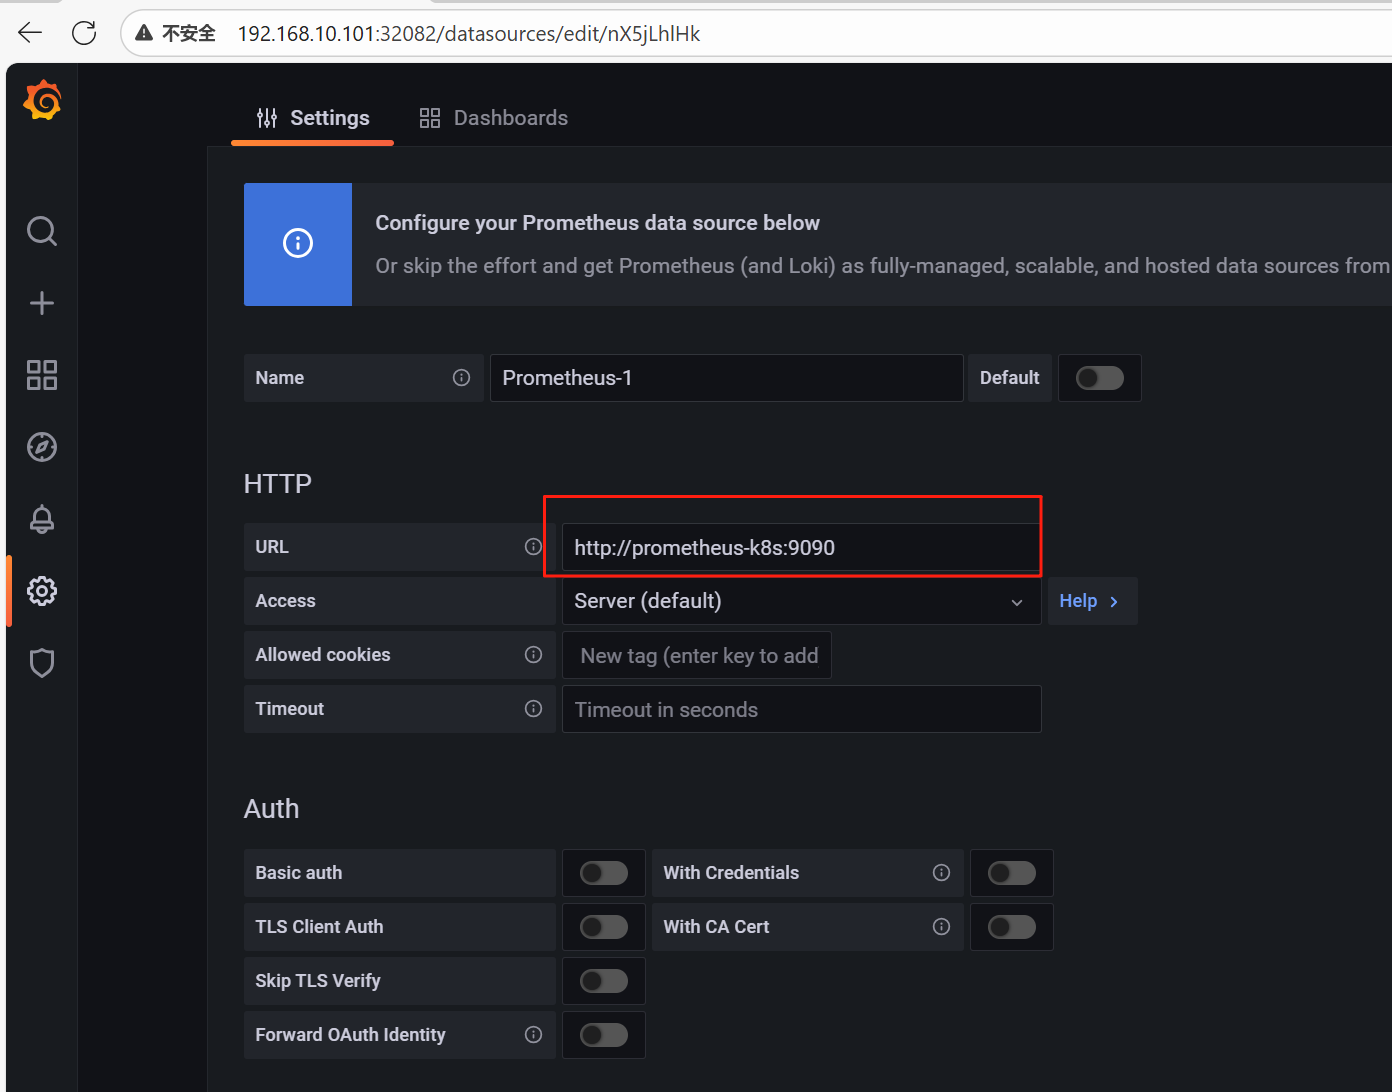1392x1092 pixels.
Task: Enable the TLS Client Auth switch
Action: [604, 927]
